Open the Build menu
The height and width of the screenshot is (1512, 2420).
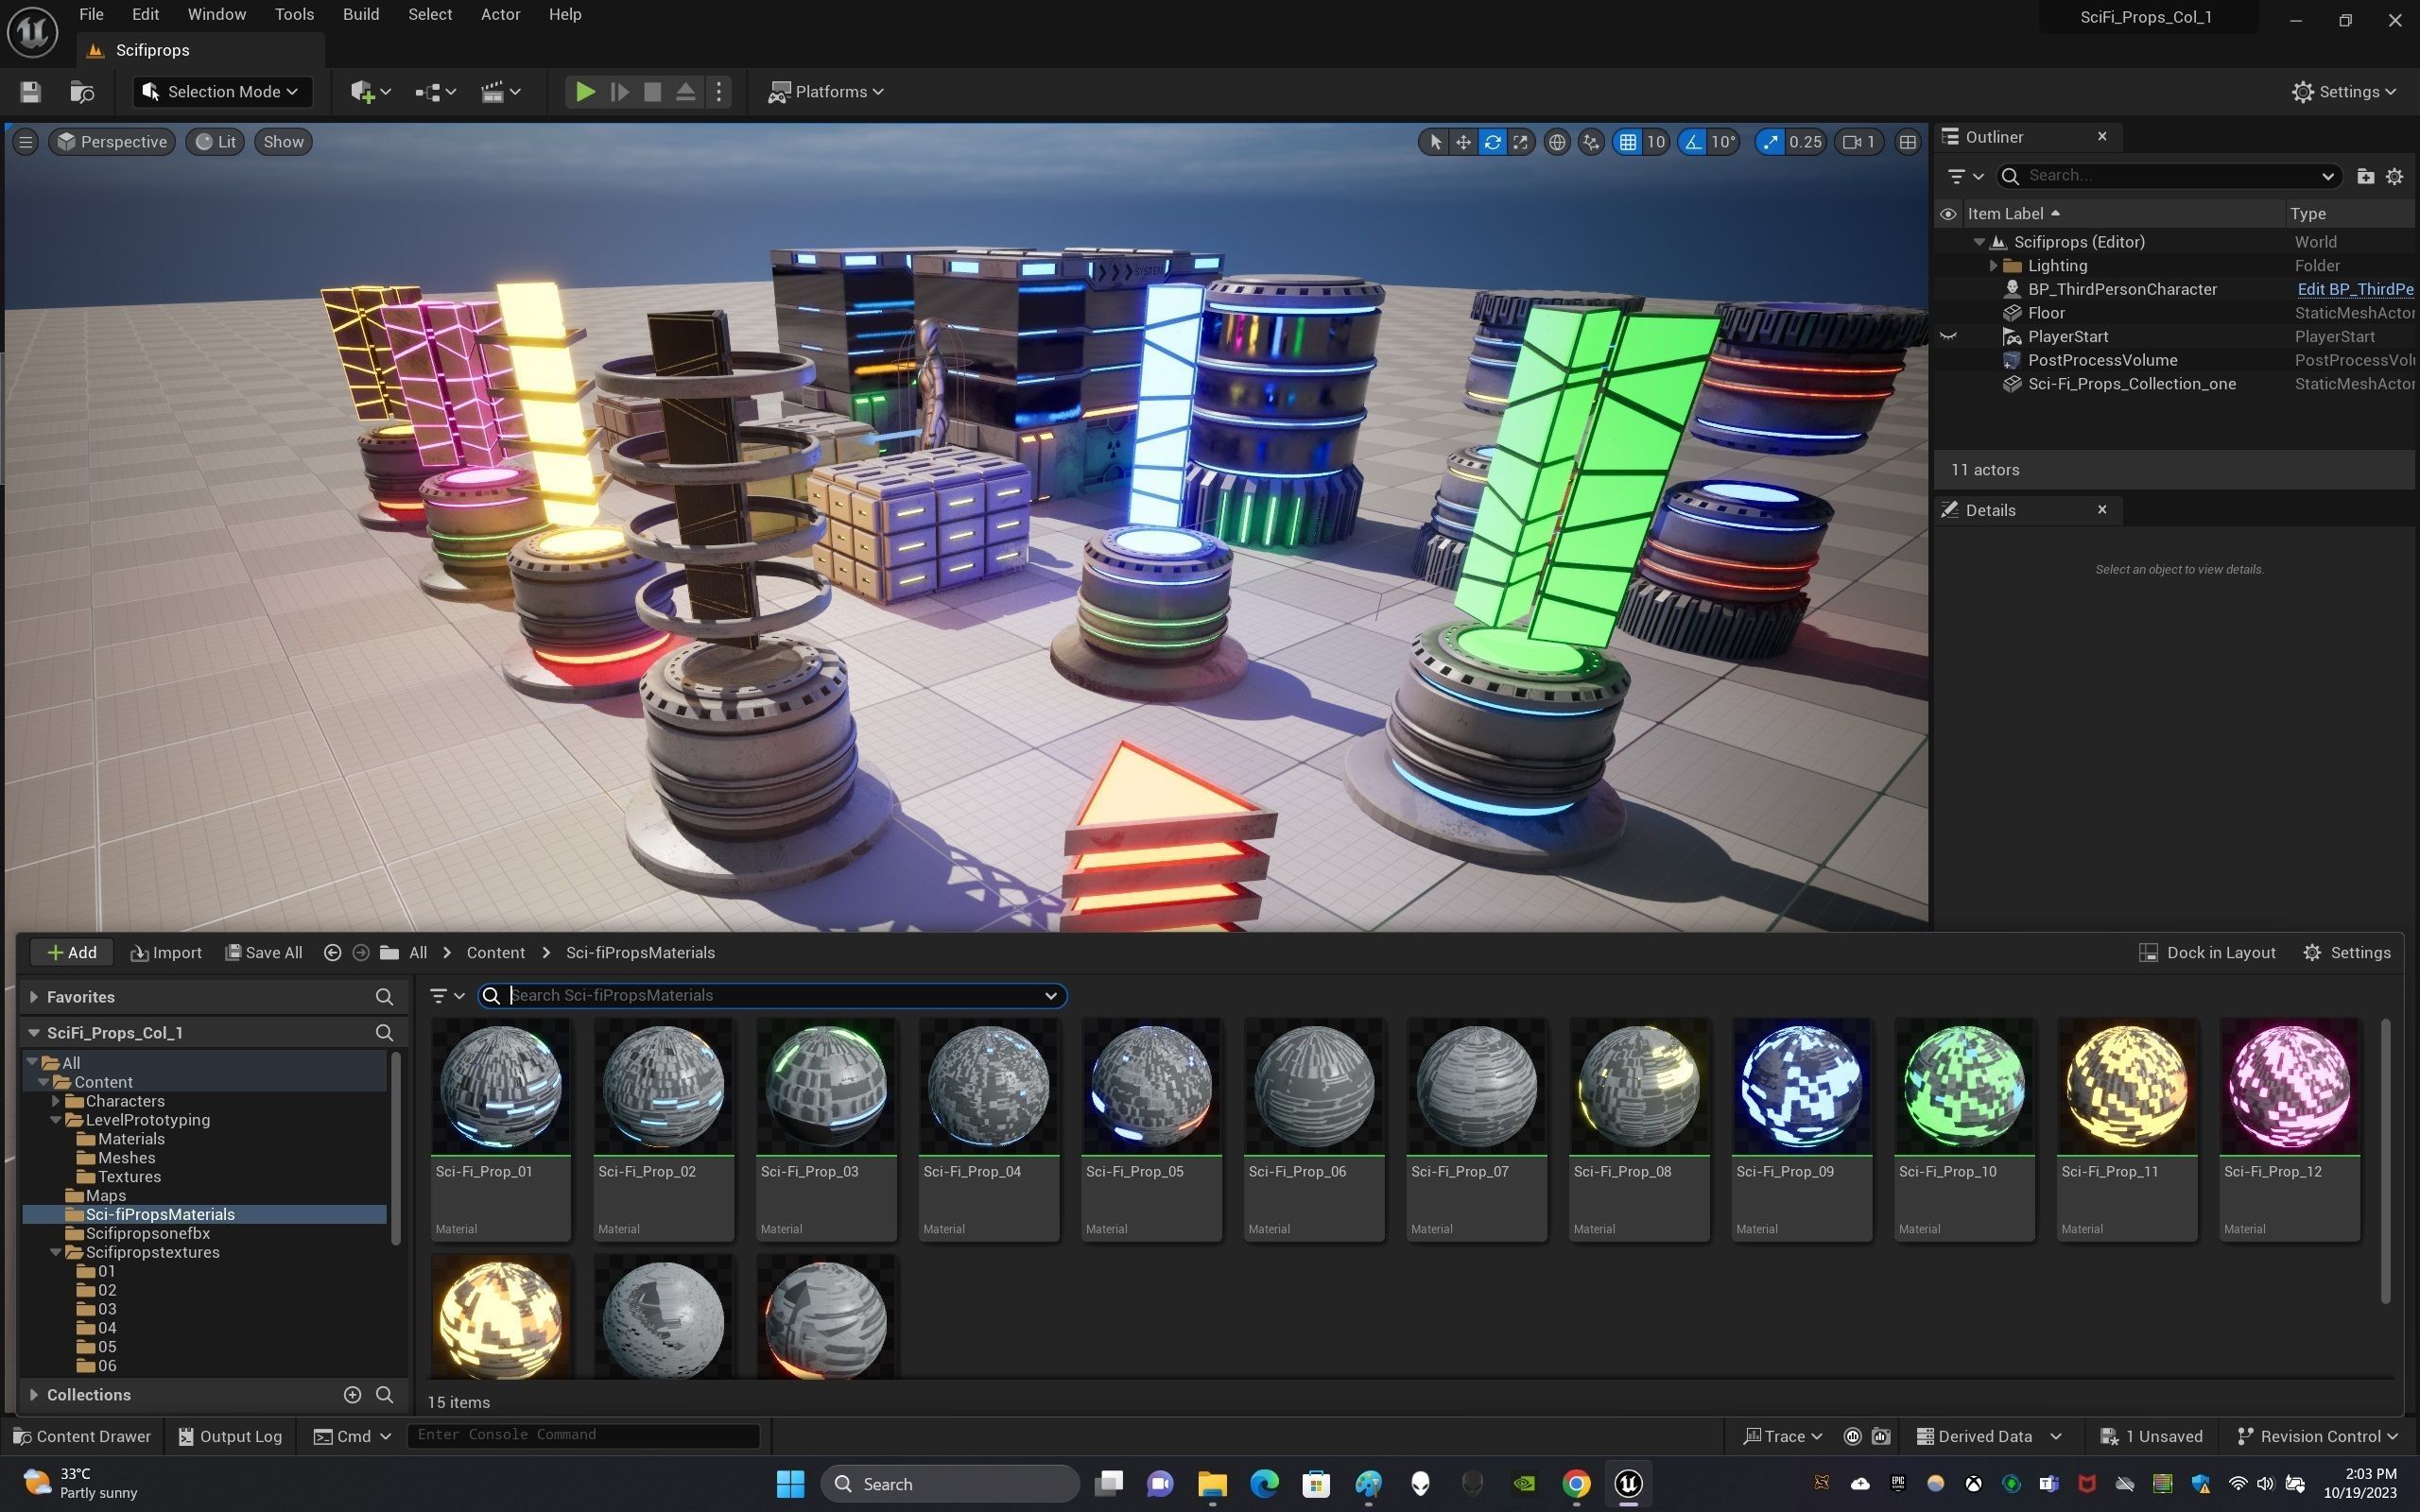[x=360, y=14]
